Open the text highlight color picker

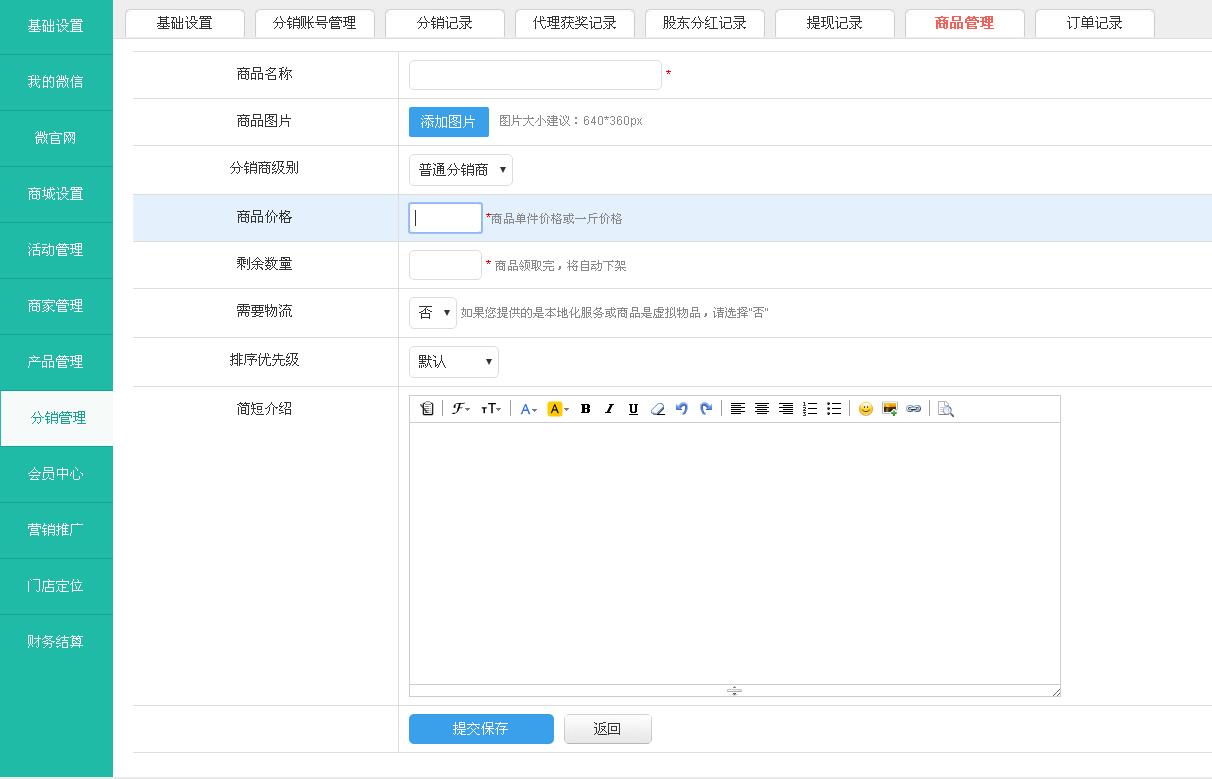pos(558,409)
